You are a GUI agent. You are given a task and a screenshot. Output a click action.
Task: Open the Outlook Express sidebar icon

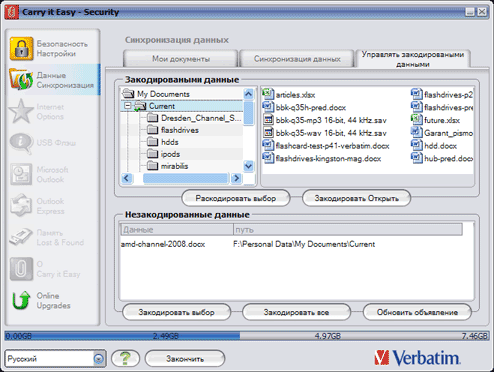point(21,205)
